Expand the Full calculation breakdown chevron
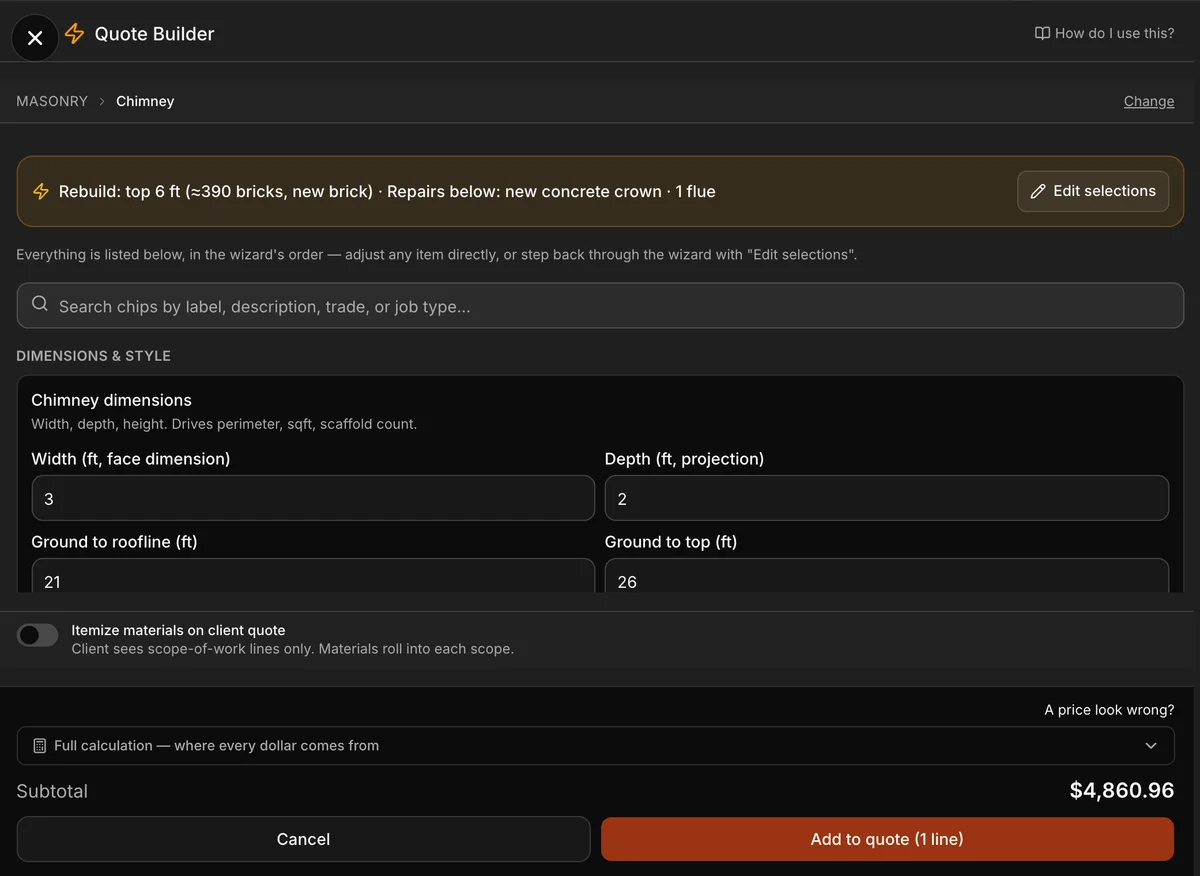The width and height of the screenshot is (1200, 876). [x=1151, y=746]
